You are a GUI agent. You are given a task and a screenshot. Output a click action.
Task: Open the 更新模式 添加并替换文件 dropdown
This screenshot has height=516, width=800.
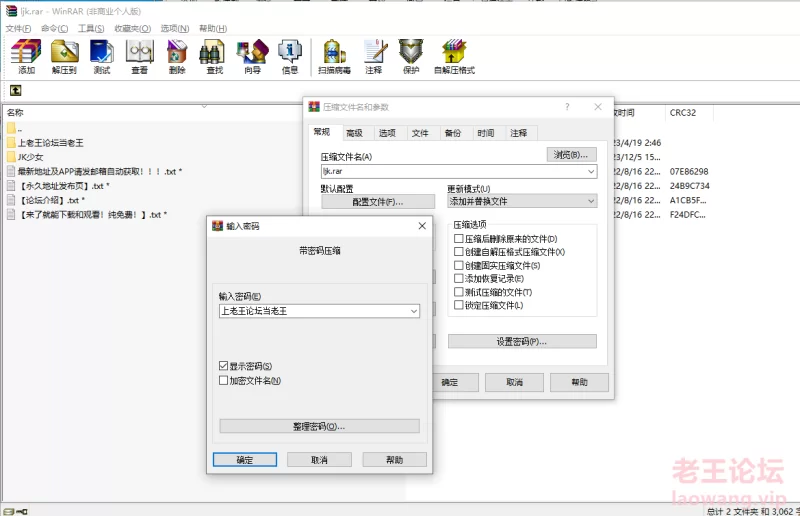(x=522, y=201)
